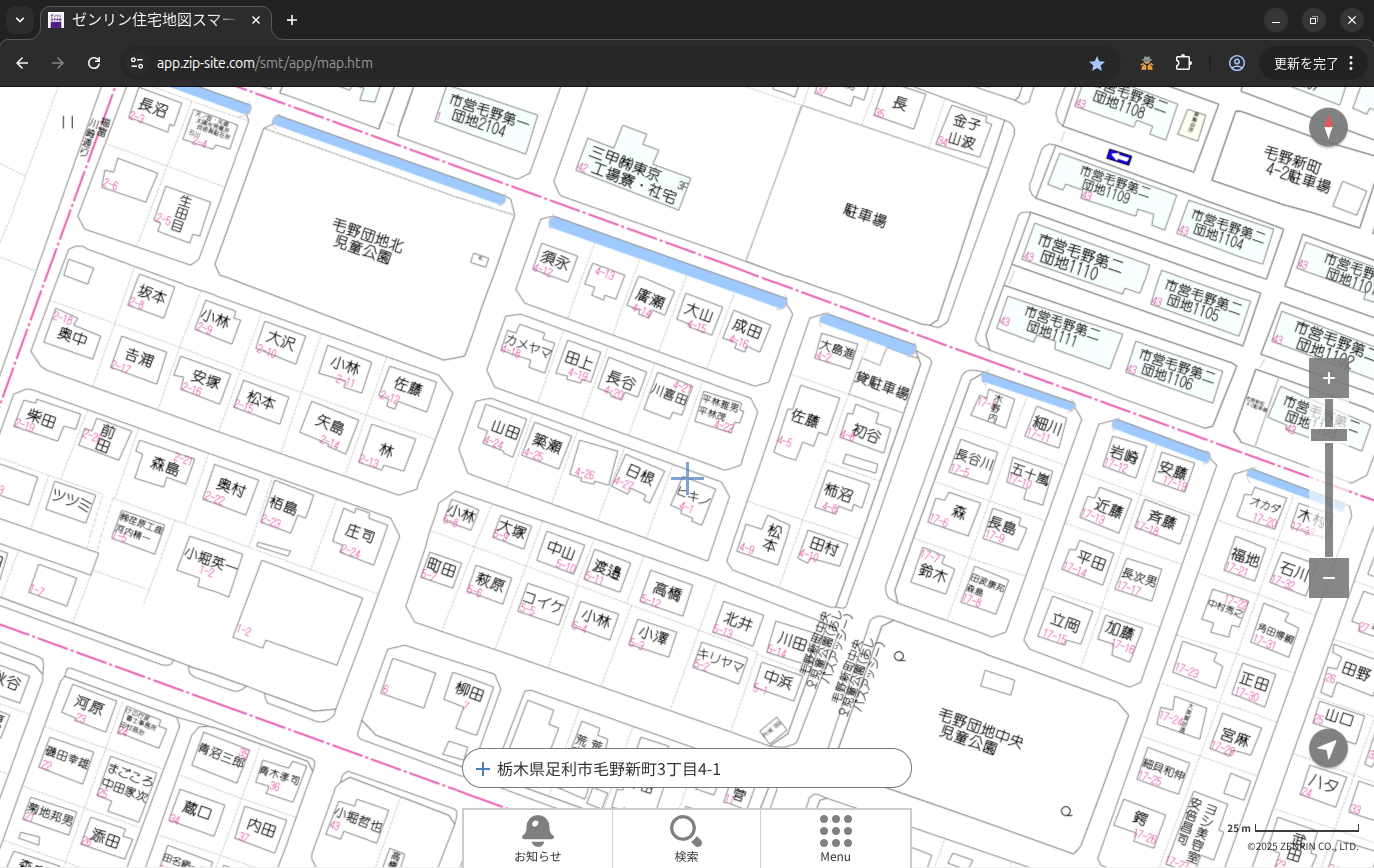The height and width of the screenshot is (868, 1374).
Task: Open the browser extensions puzzle icon
Action: pos(1184,63)
